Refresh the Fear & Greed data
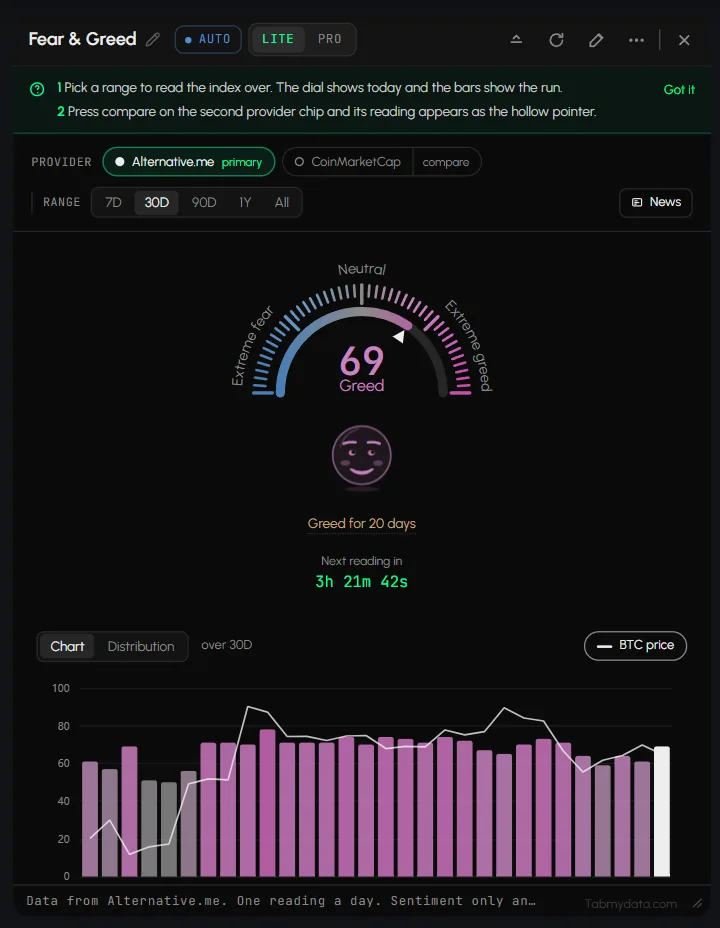Image resolution: width=720 pixels, height=928 pixels. 556,40
